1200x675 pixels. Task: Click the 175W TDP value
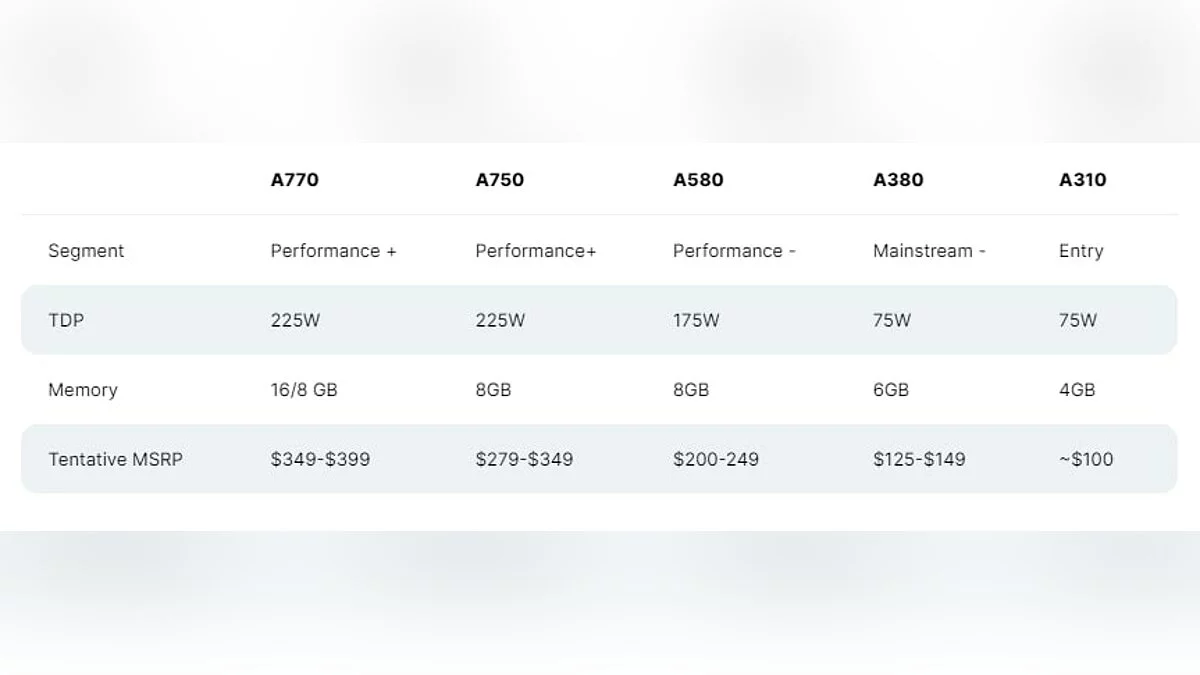pyautogui.click(x=696, y=320)
